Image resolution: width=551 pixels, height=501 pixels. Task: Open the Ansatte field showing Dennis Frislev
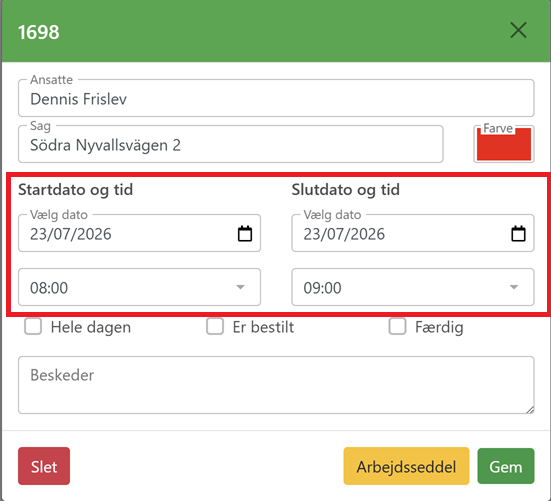276,98
